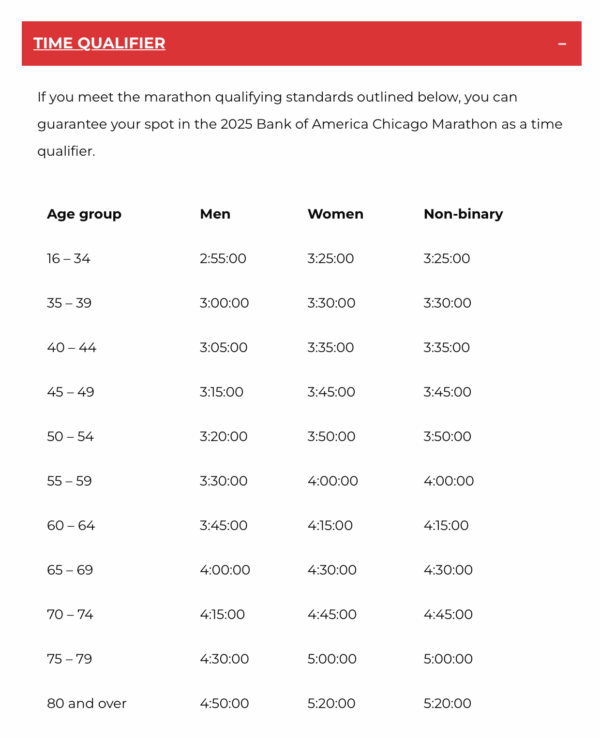Click Non-binary 3:50:00 time for 50 – 54

447,436
